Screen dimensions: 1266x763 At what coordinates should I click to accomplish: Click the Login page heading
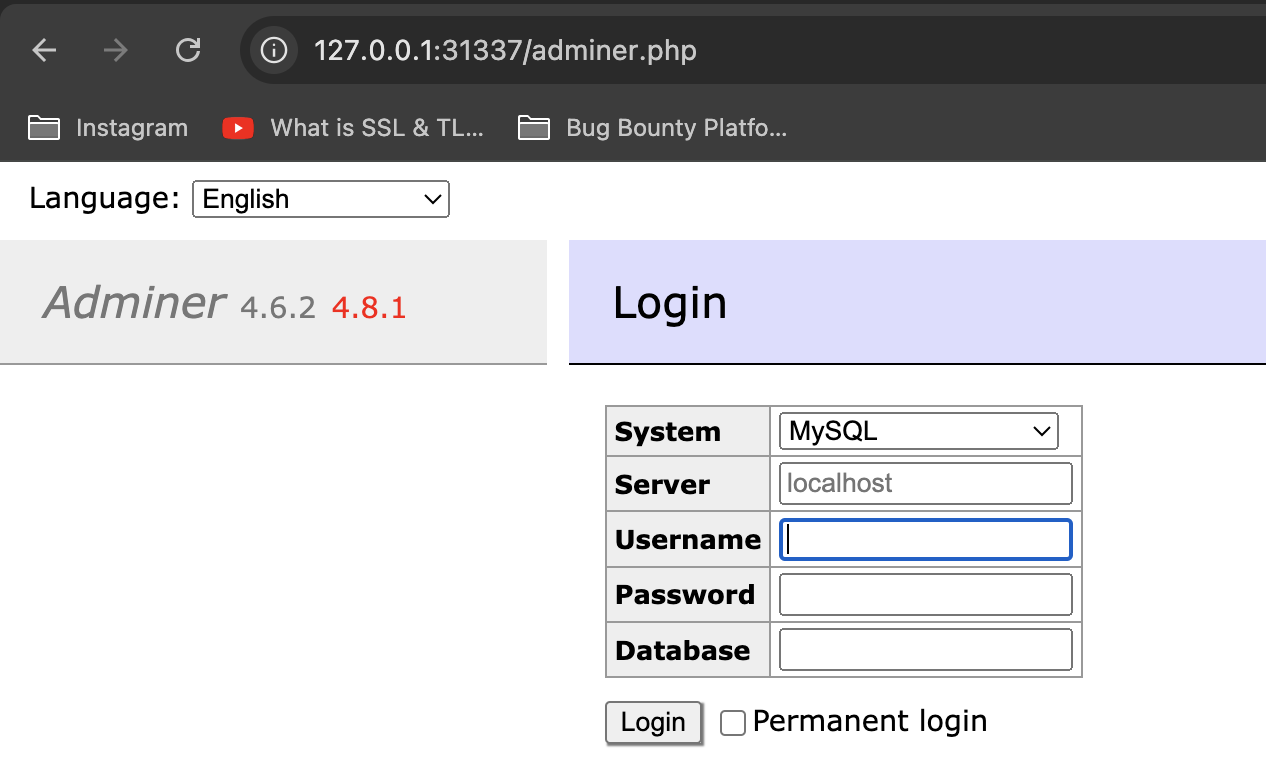click(670, 302)
